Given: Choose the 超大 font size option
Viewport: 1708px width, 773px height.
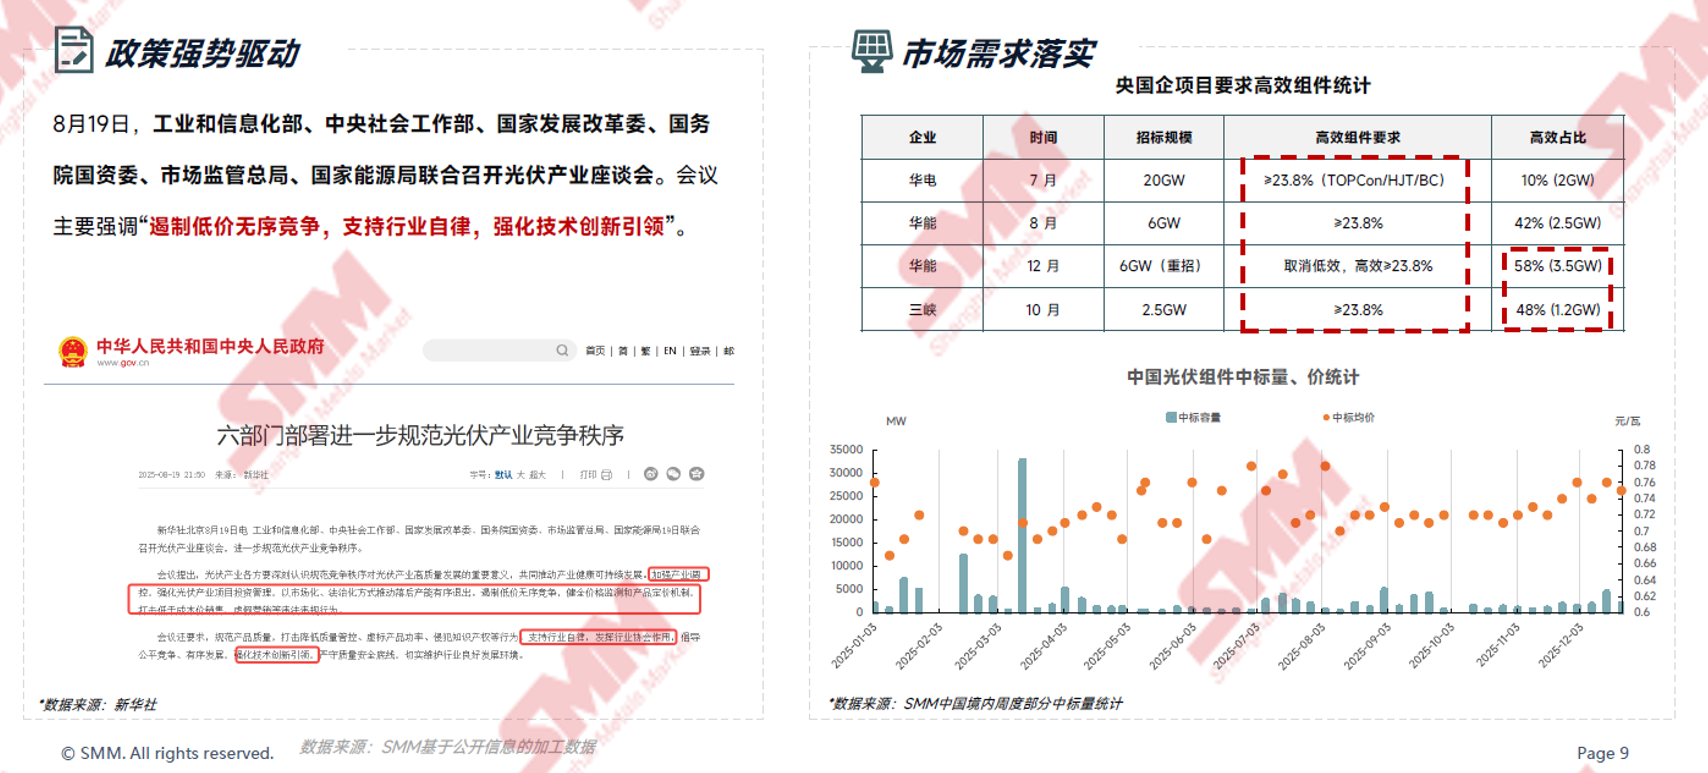Looking at the screenshot, I should click(x=537, y=475).
